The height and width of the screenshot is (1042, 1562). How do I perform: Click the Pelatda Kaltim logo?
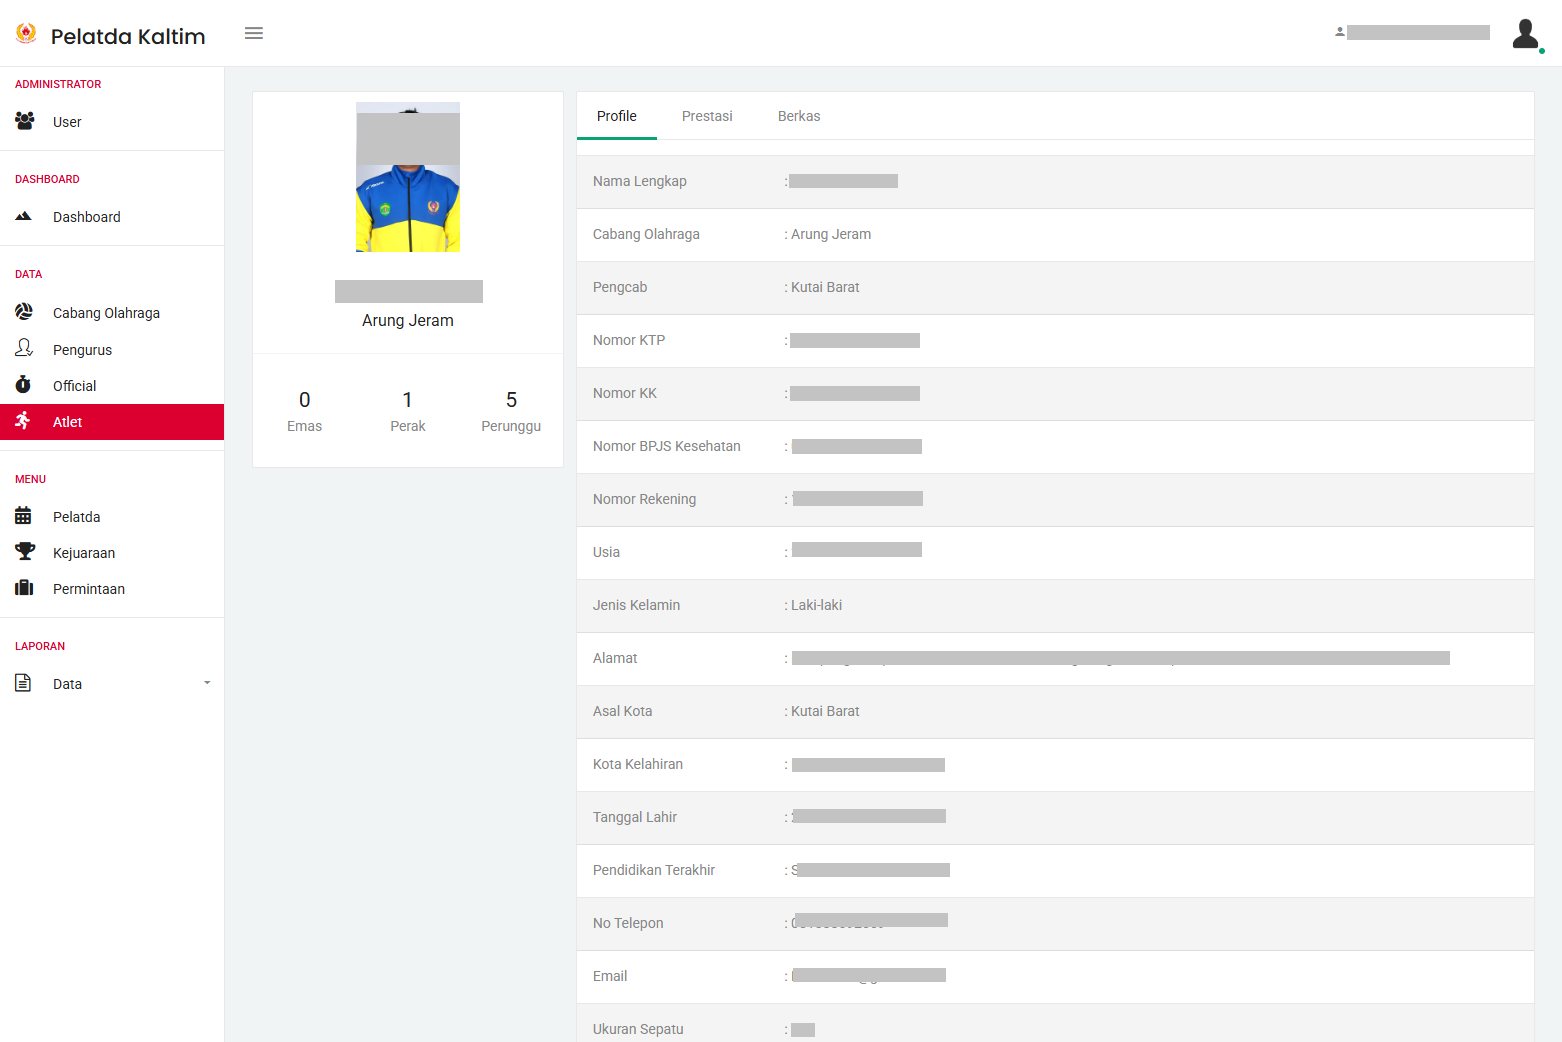(x=27, y=34)
